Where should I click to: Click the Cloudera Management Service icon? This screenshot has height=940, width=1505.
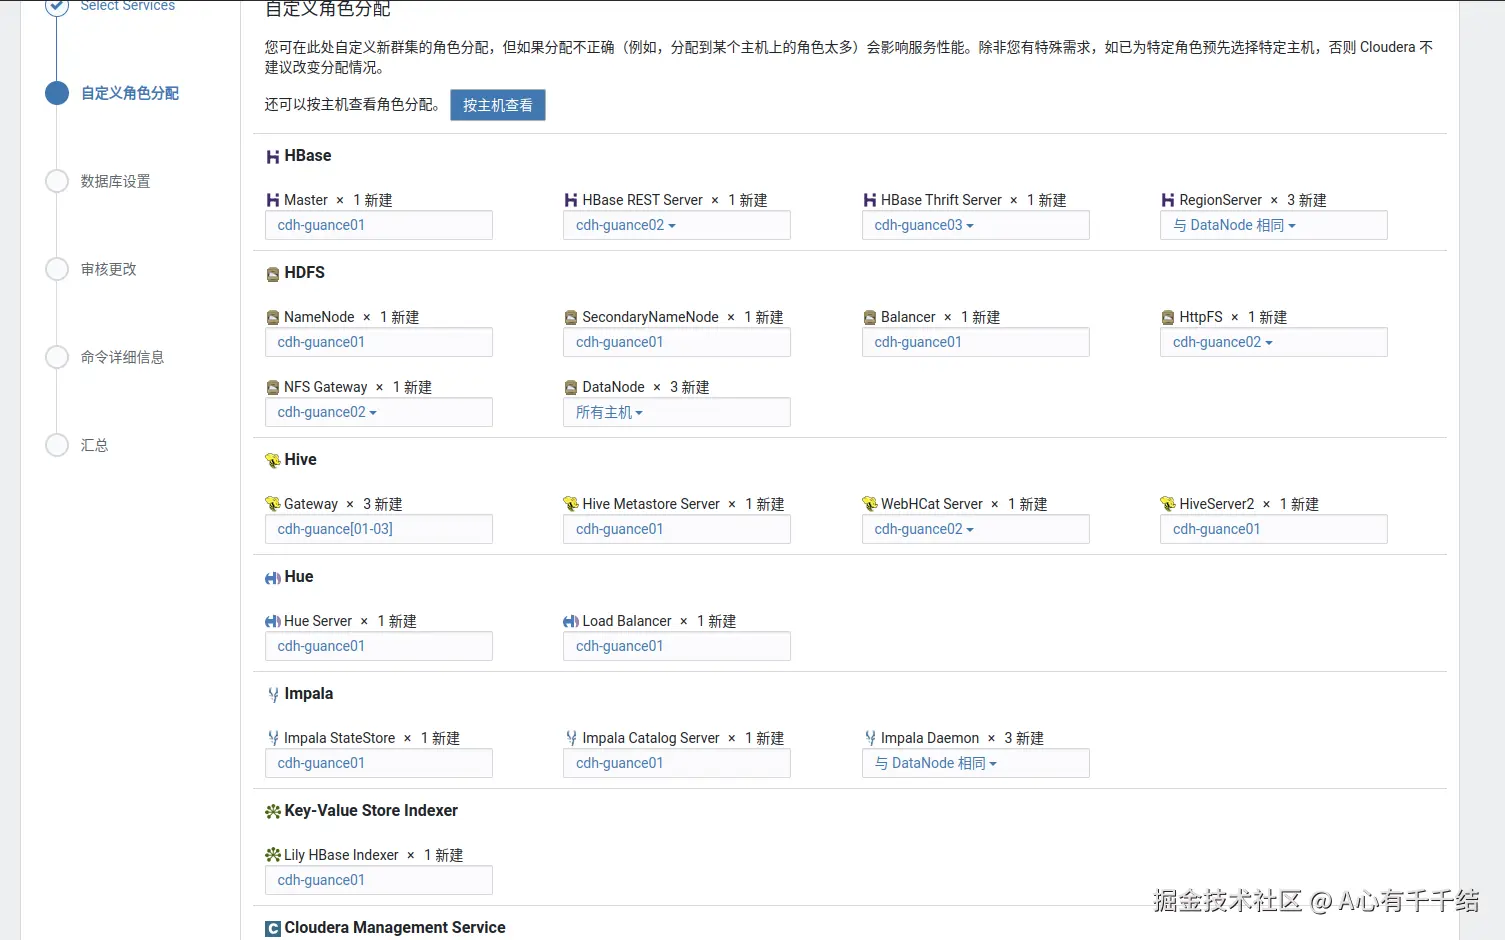pos(272,929)
